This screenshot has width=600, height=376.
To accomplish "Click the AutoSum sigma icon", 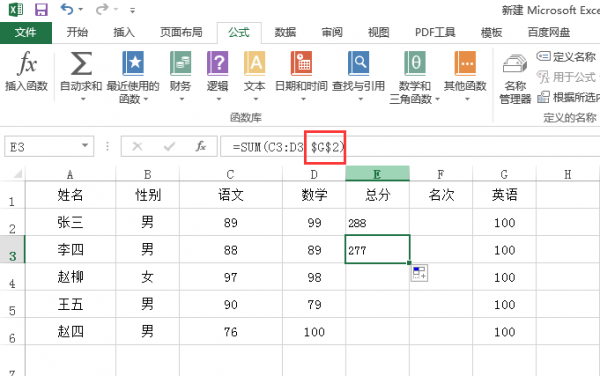I will coord(81,63).
